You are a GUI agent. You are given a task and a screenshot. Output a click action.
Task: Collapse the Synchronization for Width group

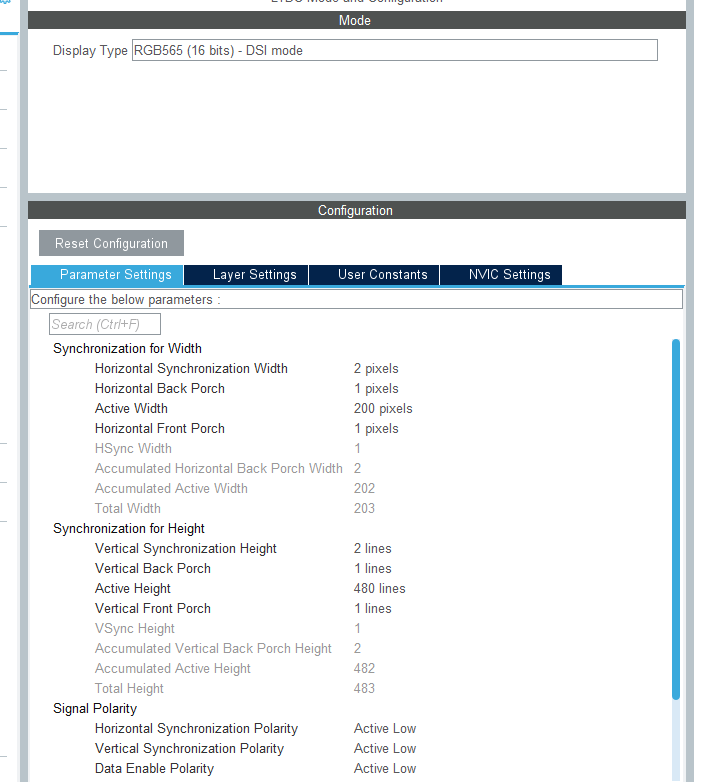tap(127, 349)
